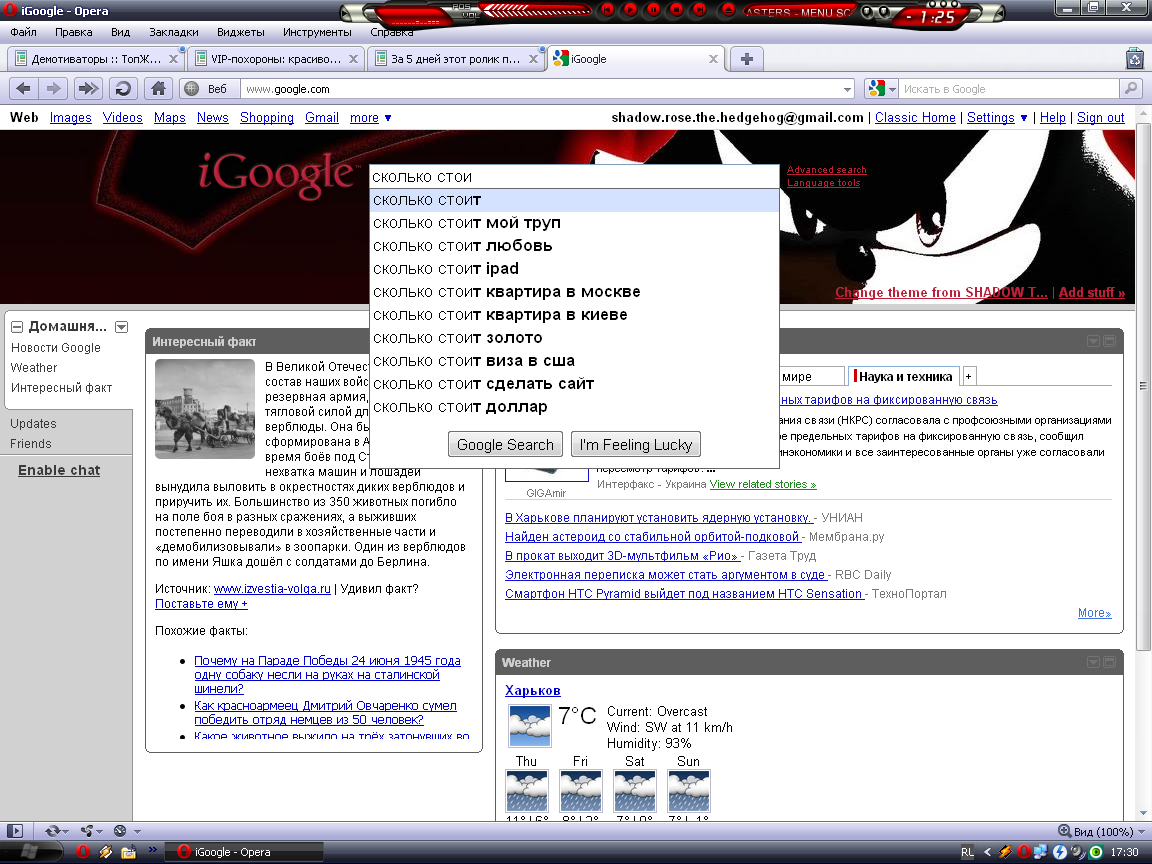Click the Enable chat link
The height and width of the screenshot is (864, 1152).
coord(59,470)
